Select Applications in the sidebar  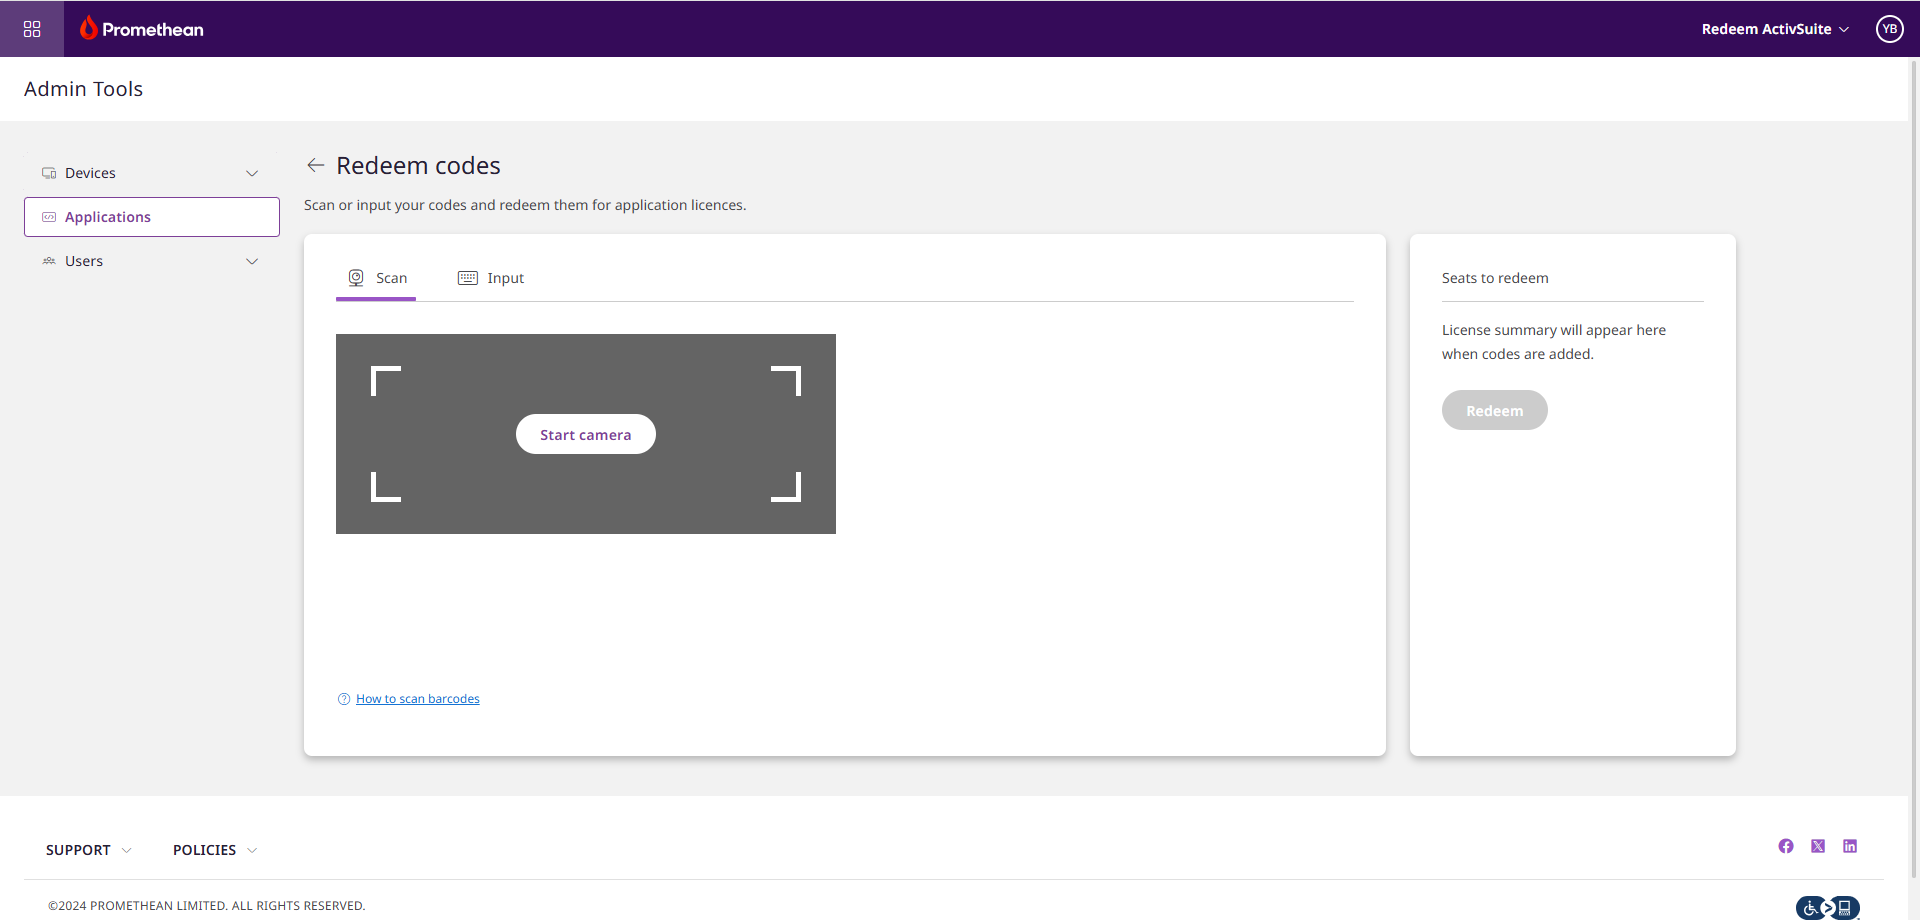click(152, 217)
